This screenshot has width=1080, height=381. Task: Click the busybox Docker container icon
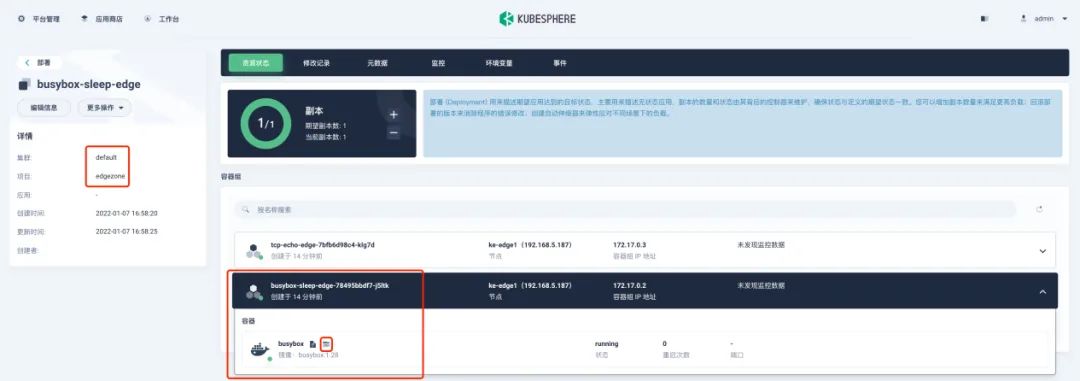[260, 350]
